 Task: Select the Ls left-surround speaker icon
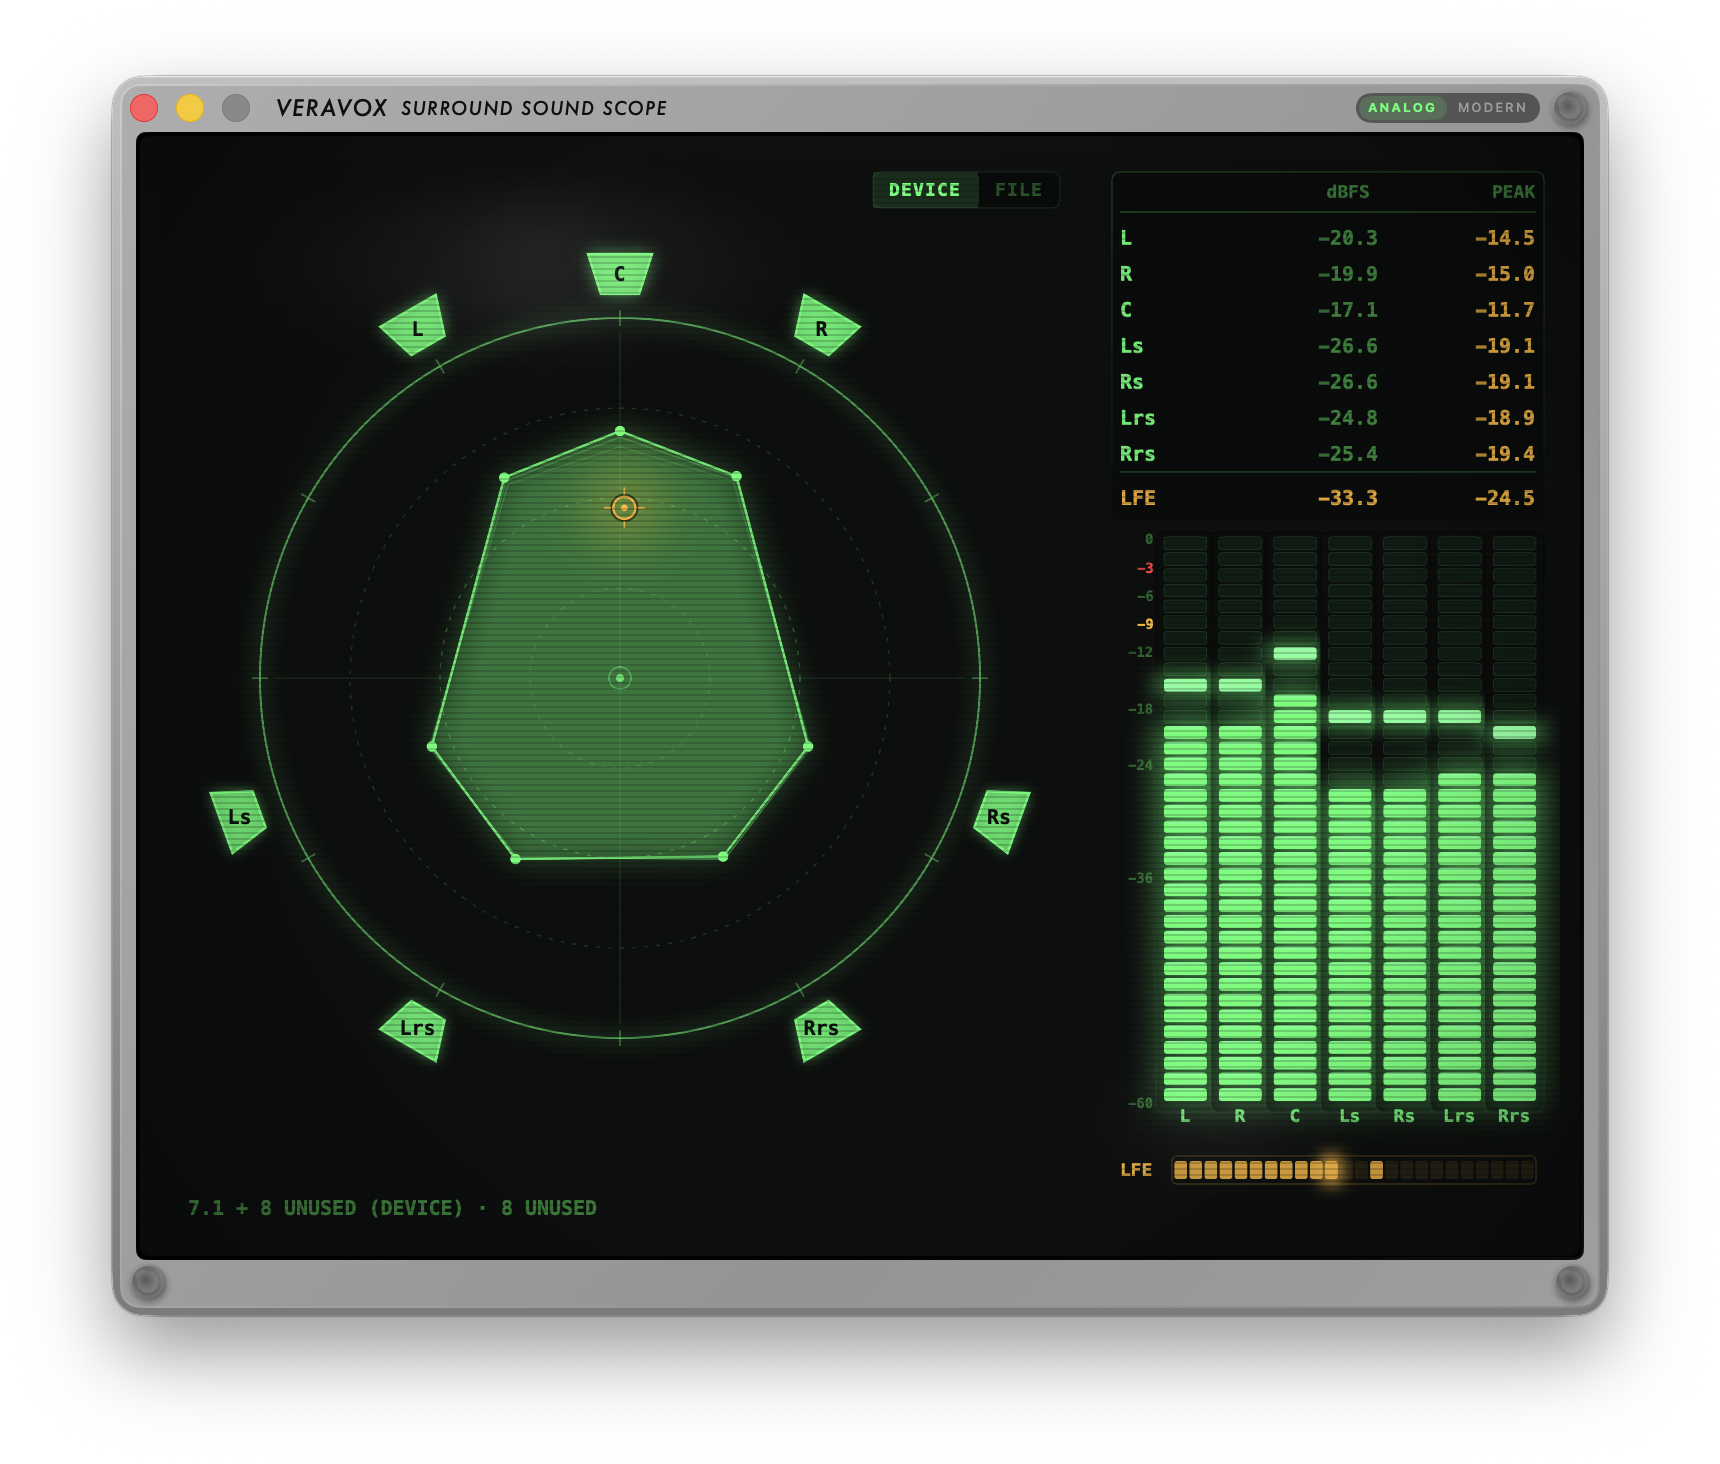238,820
